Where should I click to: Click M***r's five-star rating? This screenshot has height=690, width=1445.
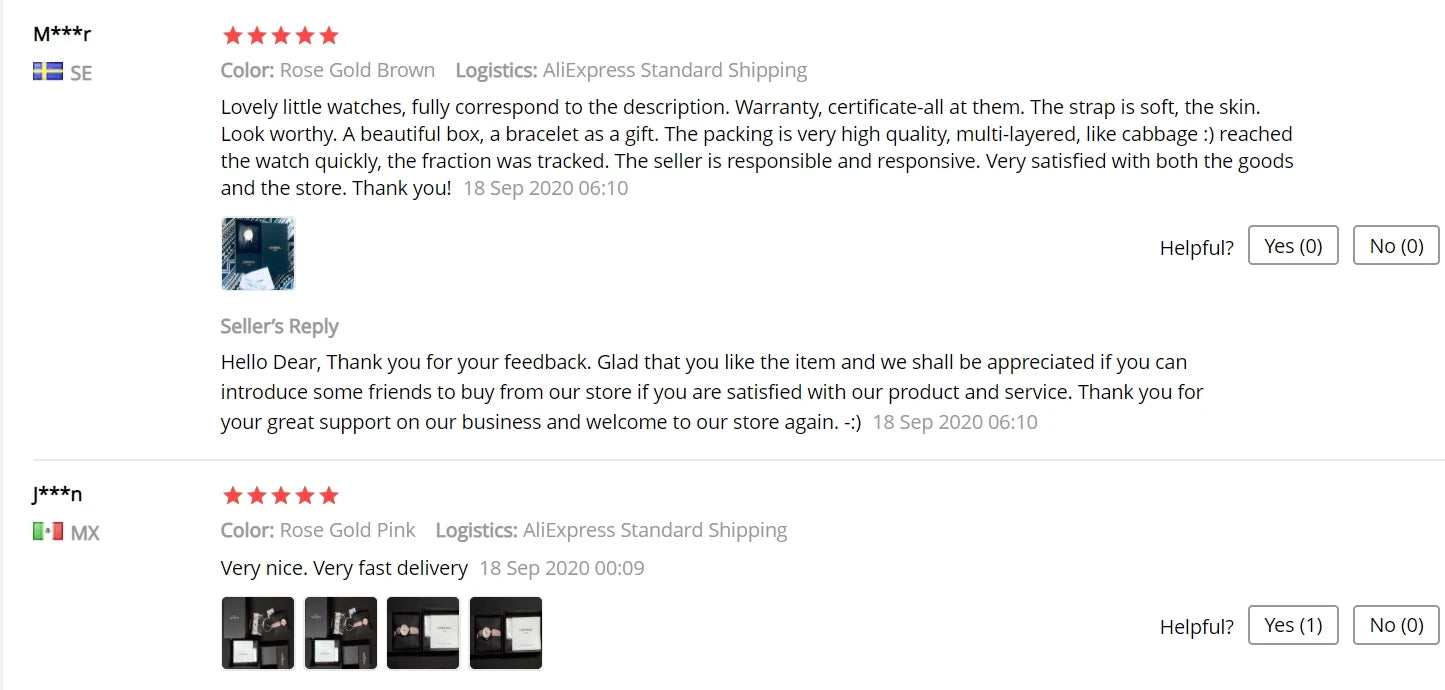tap(280, 36)
